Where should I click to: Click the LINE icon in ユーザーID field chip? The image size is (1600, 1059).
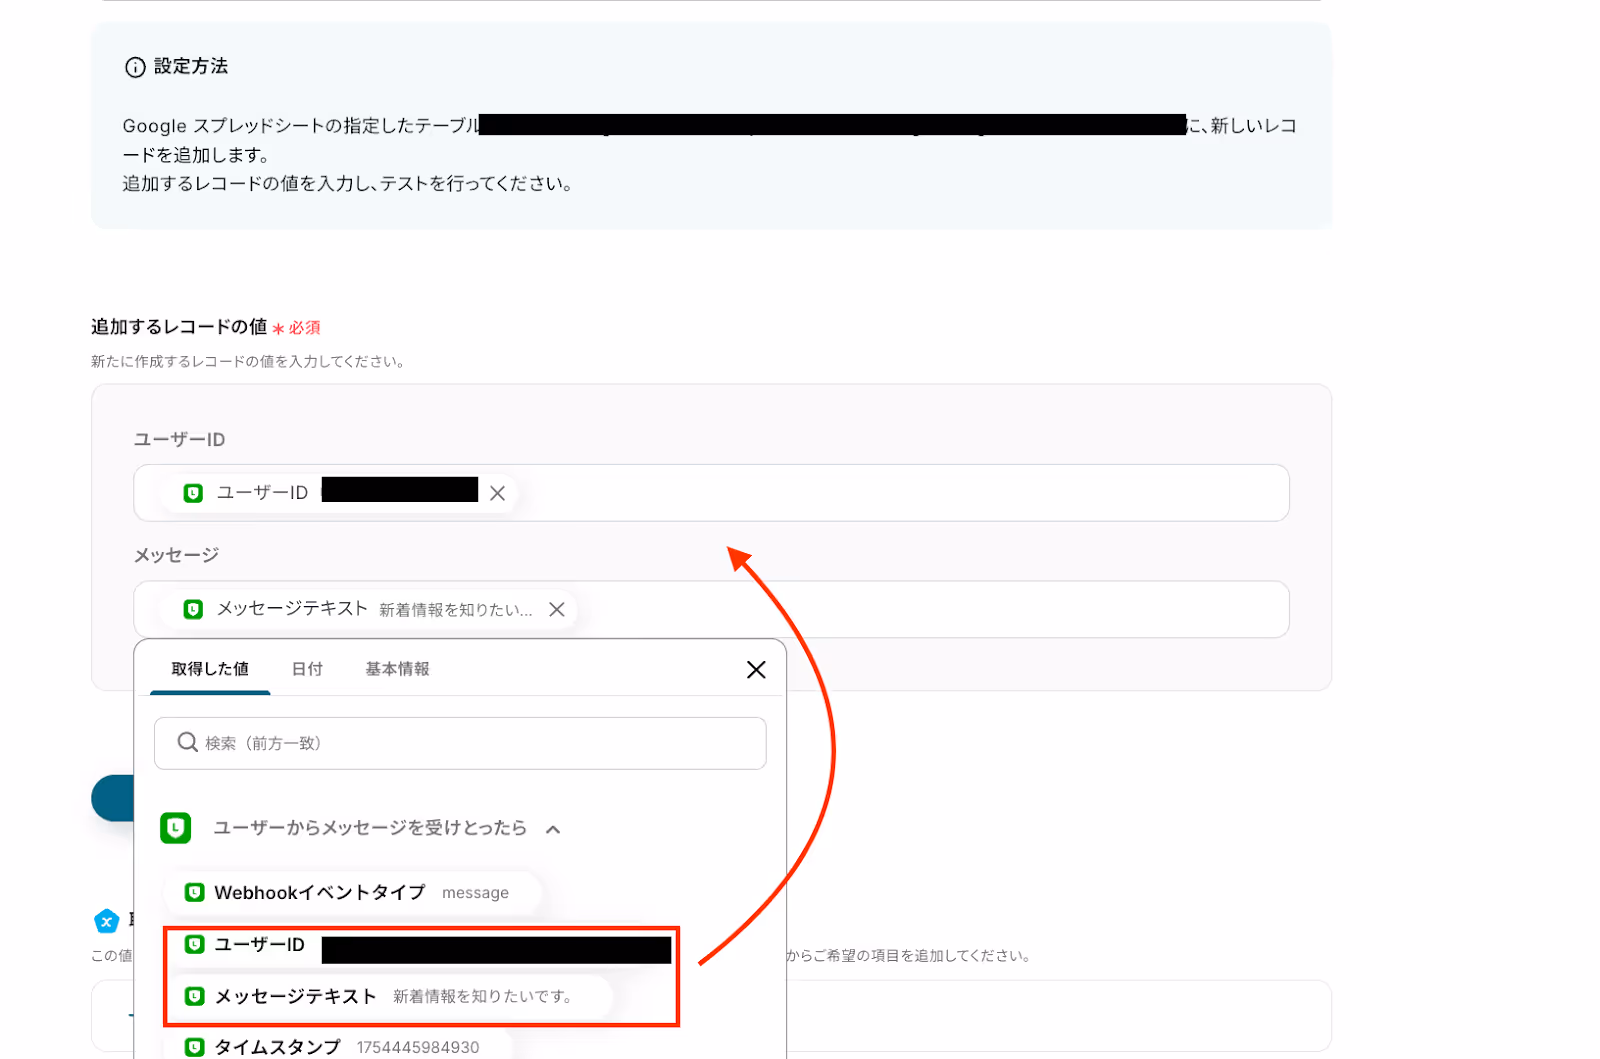pos(194,493)
